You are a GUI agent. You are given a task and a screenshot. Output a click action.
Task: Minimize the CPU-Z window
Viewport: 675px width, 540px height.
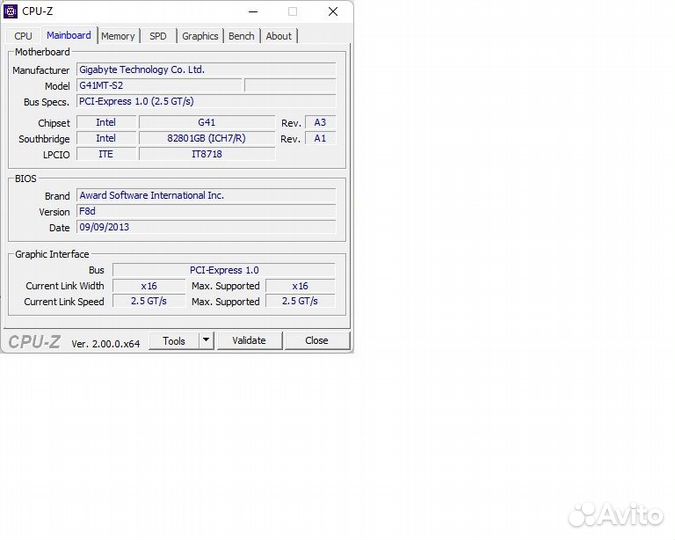click(253, 12)
